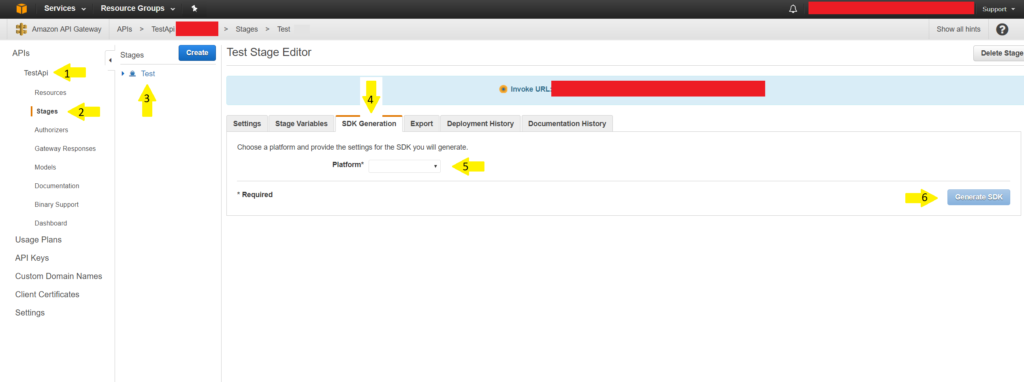This screenshot has width=1024, height=382.
Task: Open Custom Domain Names in the sidebar
Action: tap(59, 276)
